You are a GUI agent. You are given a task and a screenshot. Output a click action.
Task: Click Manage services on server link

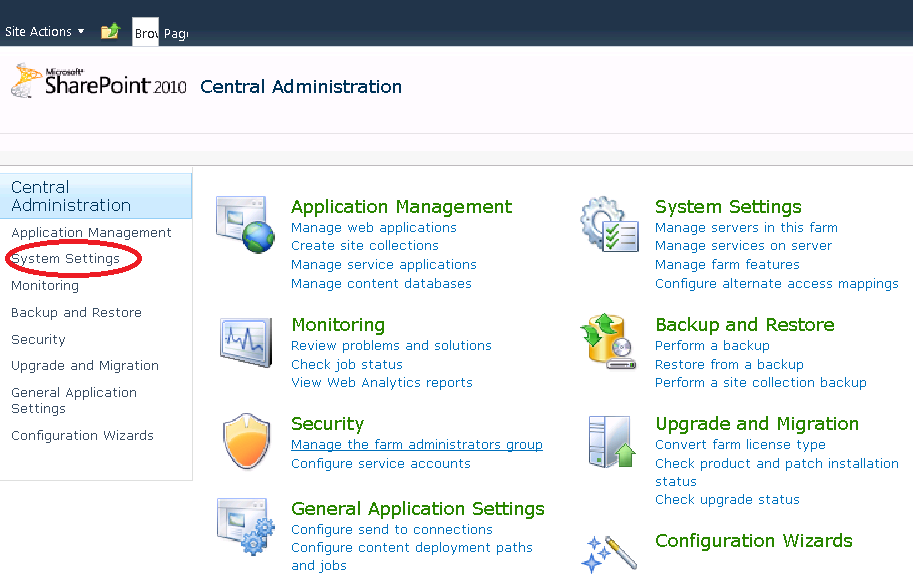point(744,245)
